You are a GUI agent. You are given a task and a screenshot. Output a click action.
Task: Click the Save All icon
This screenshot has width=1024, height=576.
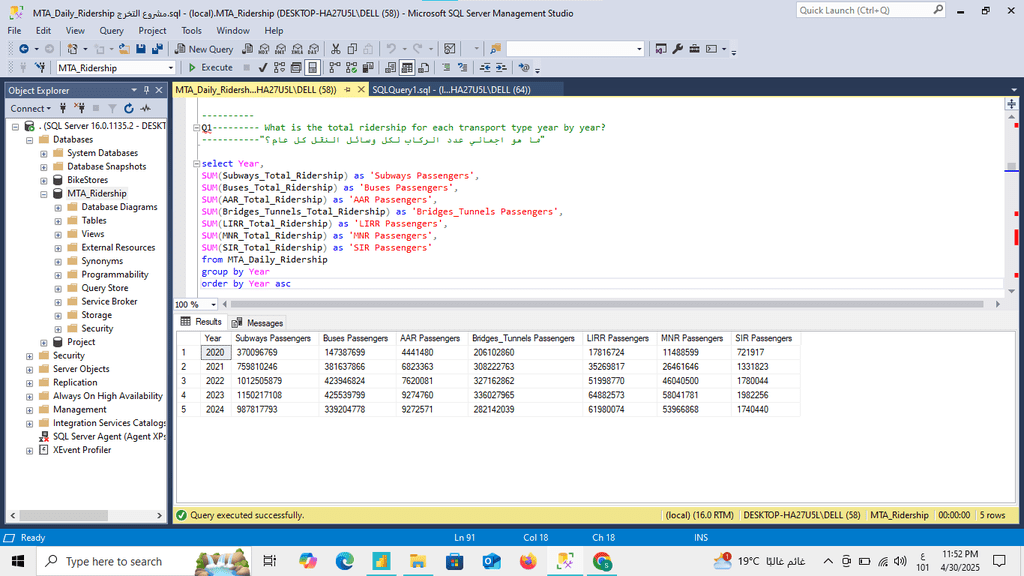click(157, 49)
